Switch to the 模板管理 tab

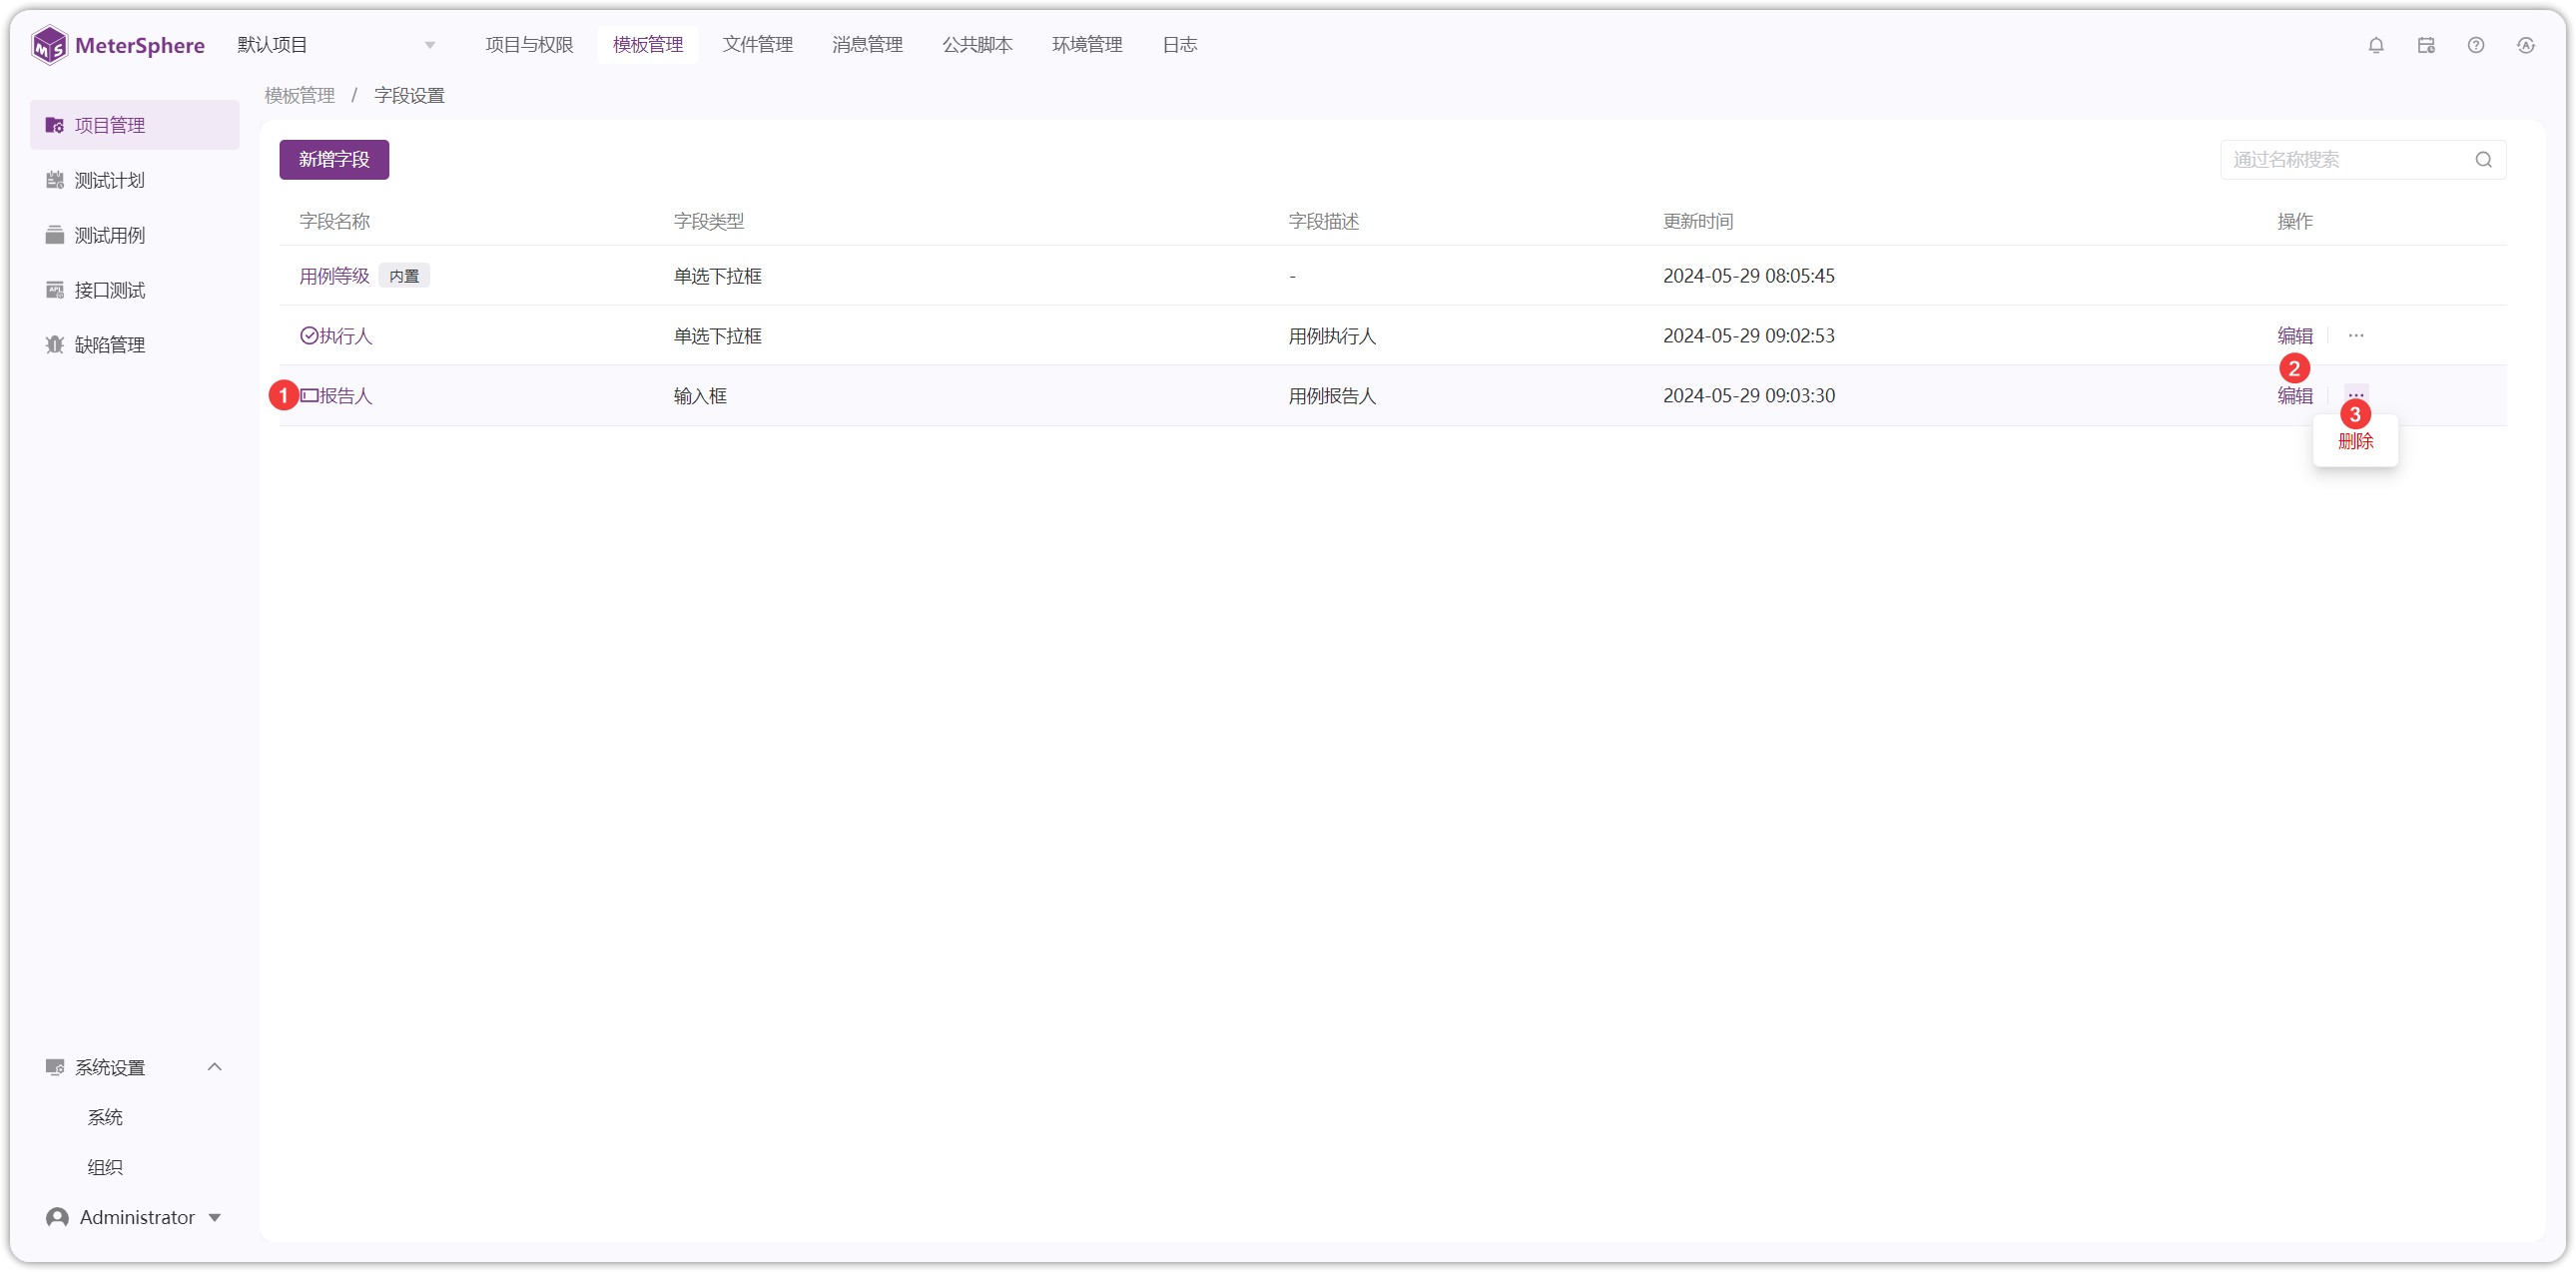648,45
